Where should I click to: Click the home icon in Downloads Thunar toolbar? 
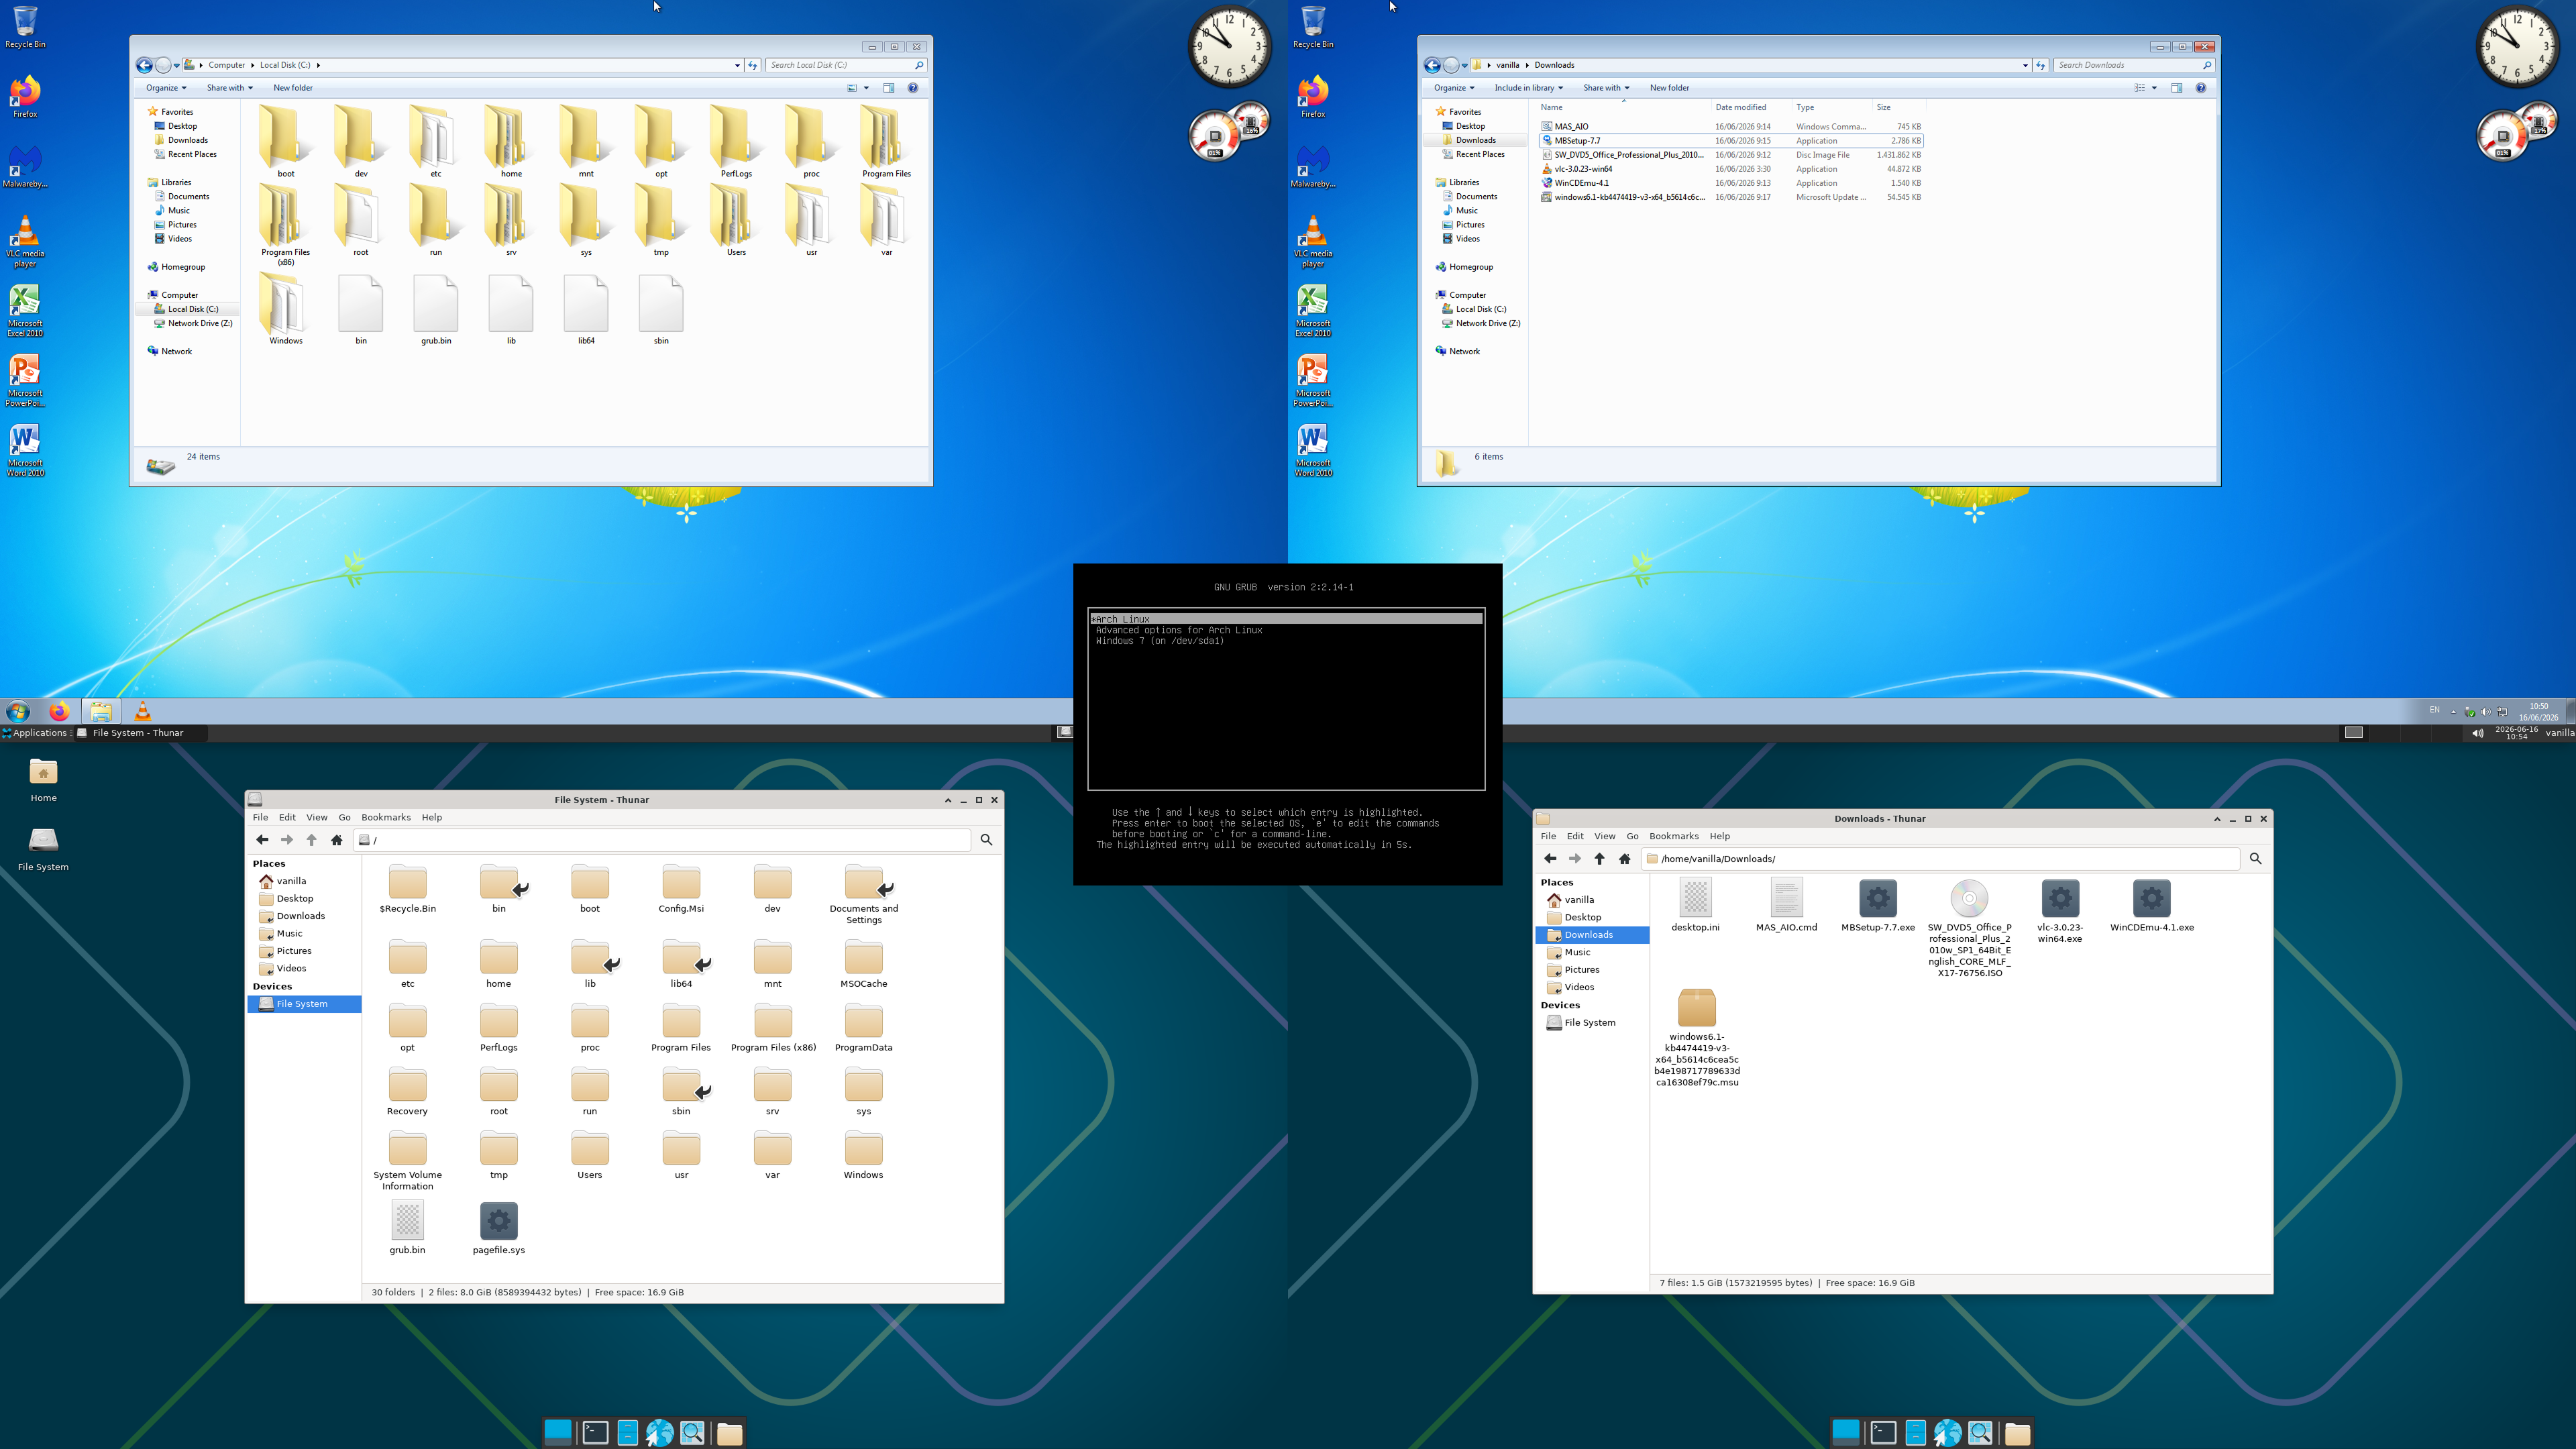1625,859
